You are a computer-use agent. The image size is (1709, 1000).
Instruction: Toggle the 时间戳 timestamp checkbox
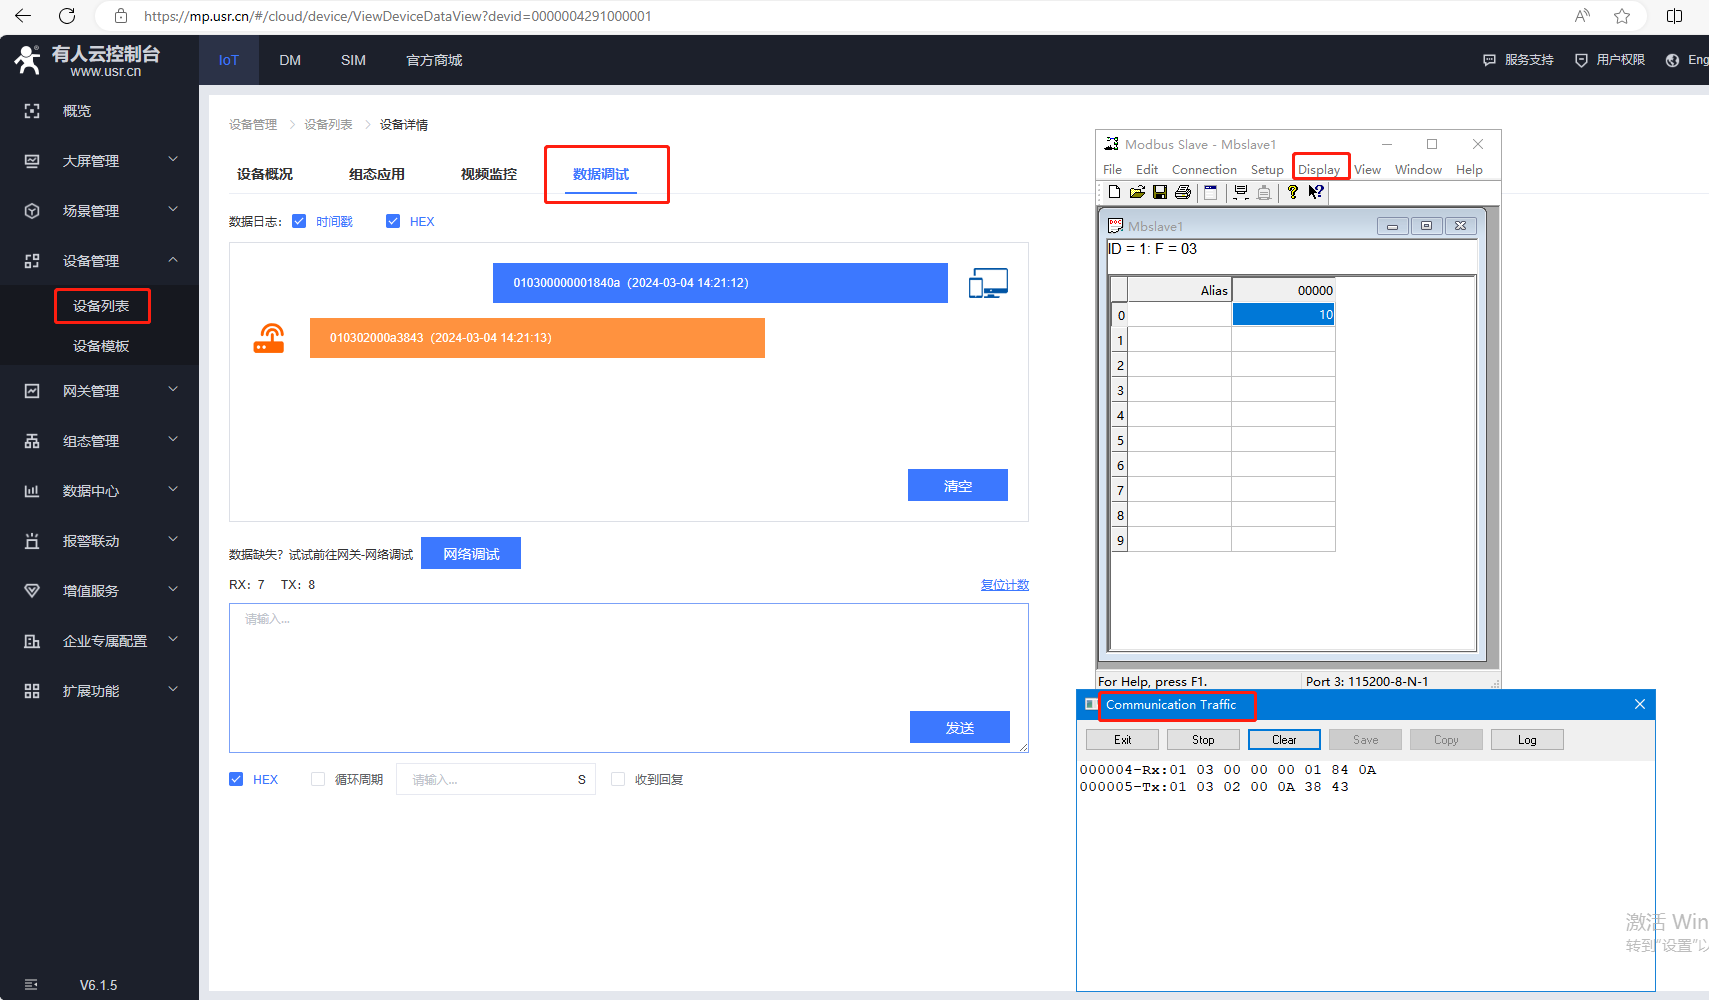299,221
